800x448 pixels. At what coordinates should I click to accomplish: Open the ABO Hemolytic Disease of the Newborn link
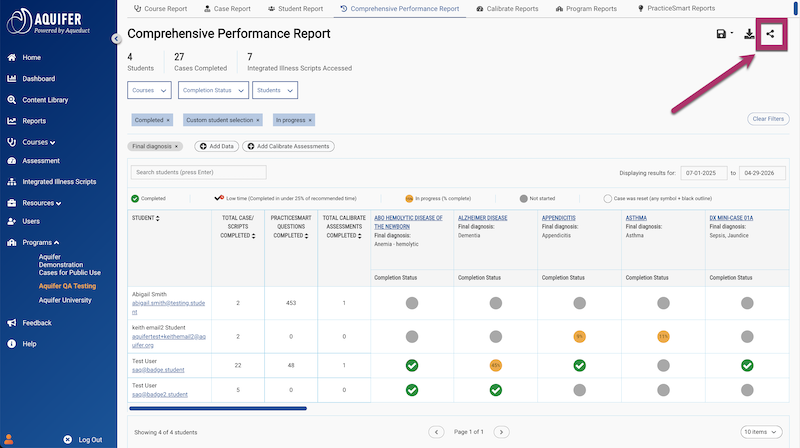coord(408,222)
